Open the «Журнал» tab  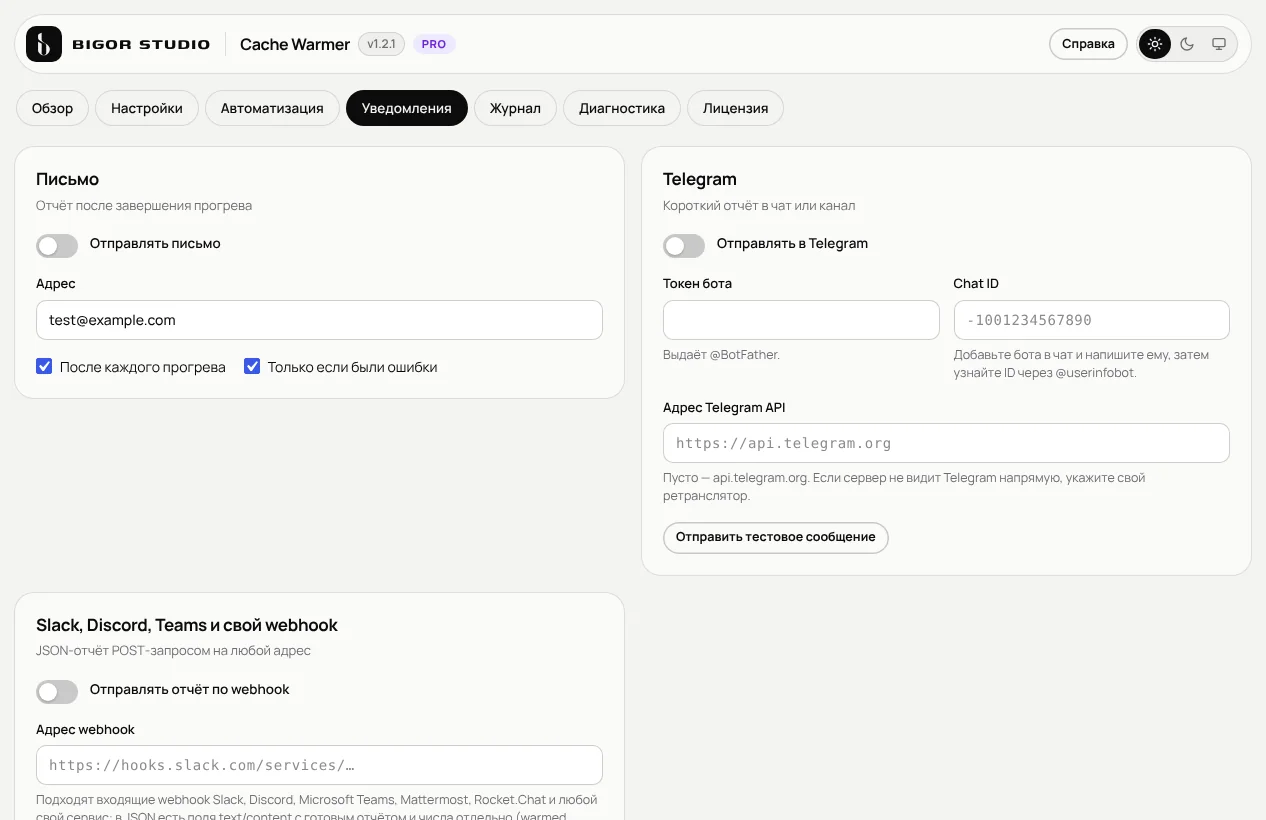coord(515,108)
